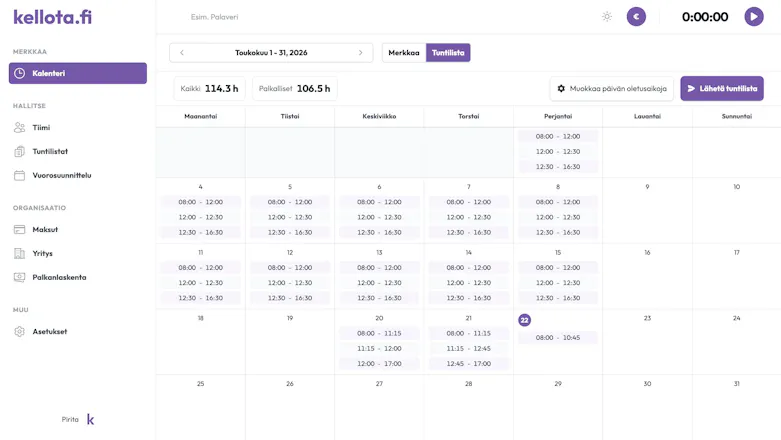Open 08:00 - 11:15 entry on day 20
781x440 pixels.
[x=379, y=333]
